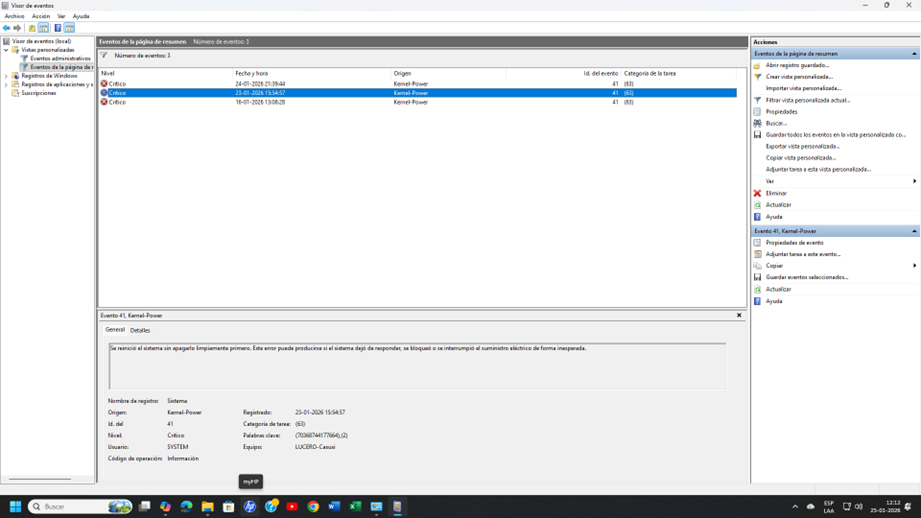
Task: Click the icon for Filtrar vista personalizada actual
Action: (x=758, y=100)
